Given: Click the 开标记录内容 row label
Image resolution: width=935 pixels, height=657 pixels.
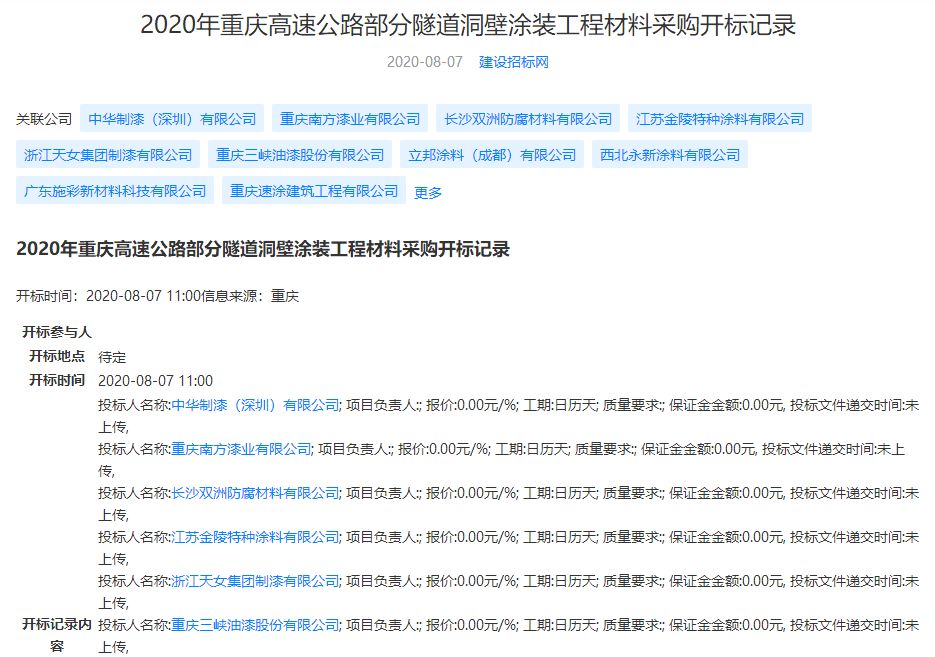Looking at the screenshot, I should click(x=57, y=635).
